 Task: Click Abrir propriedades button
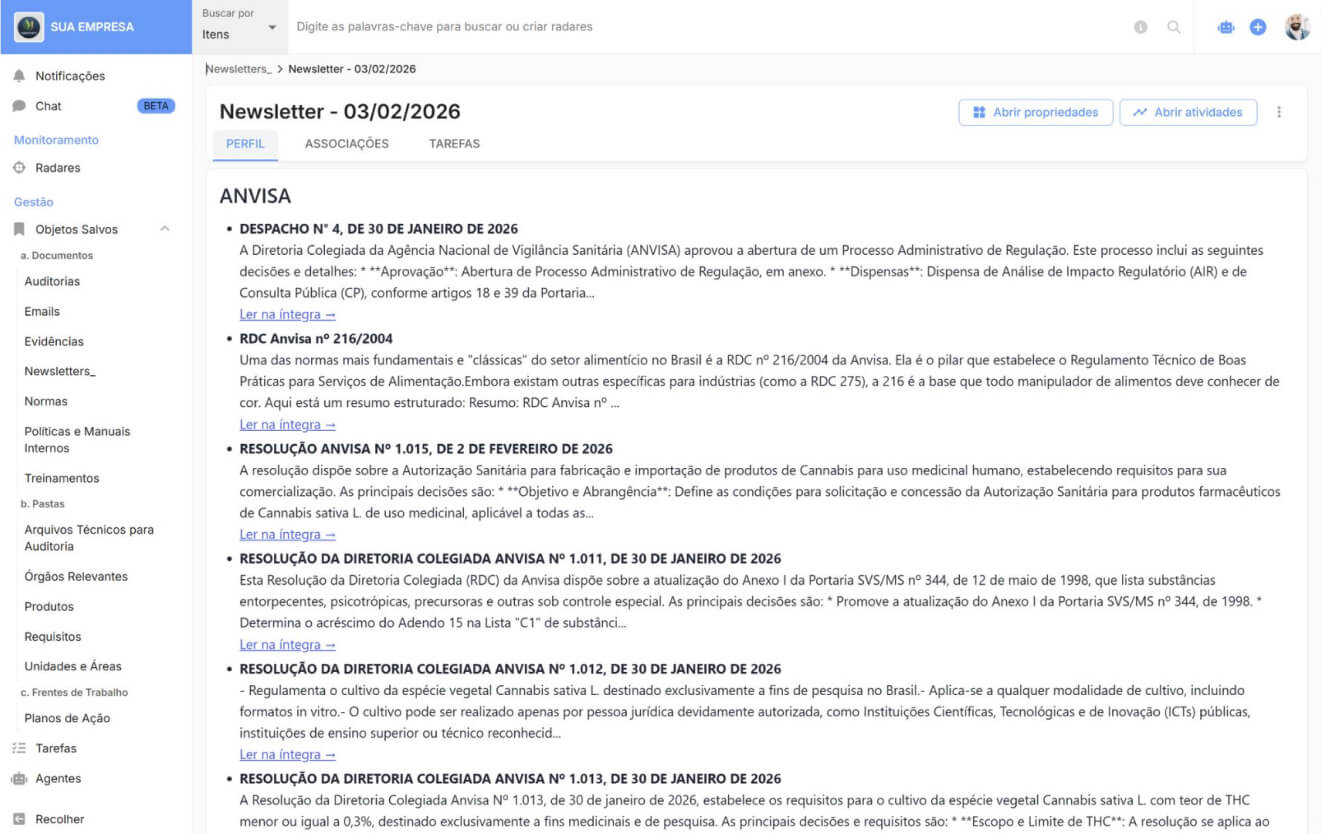(x=1035, y=112)
